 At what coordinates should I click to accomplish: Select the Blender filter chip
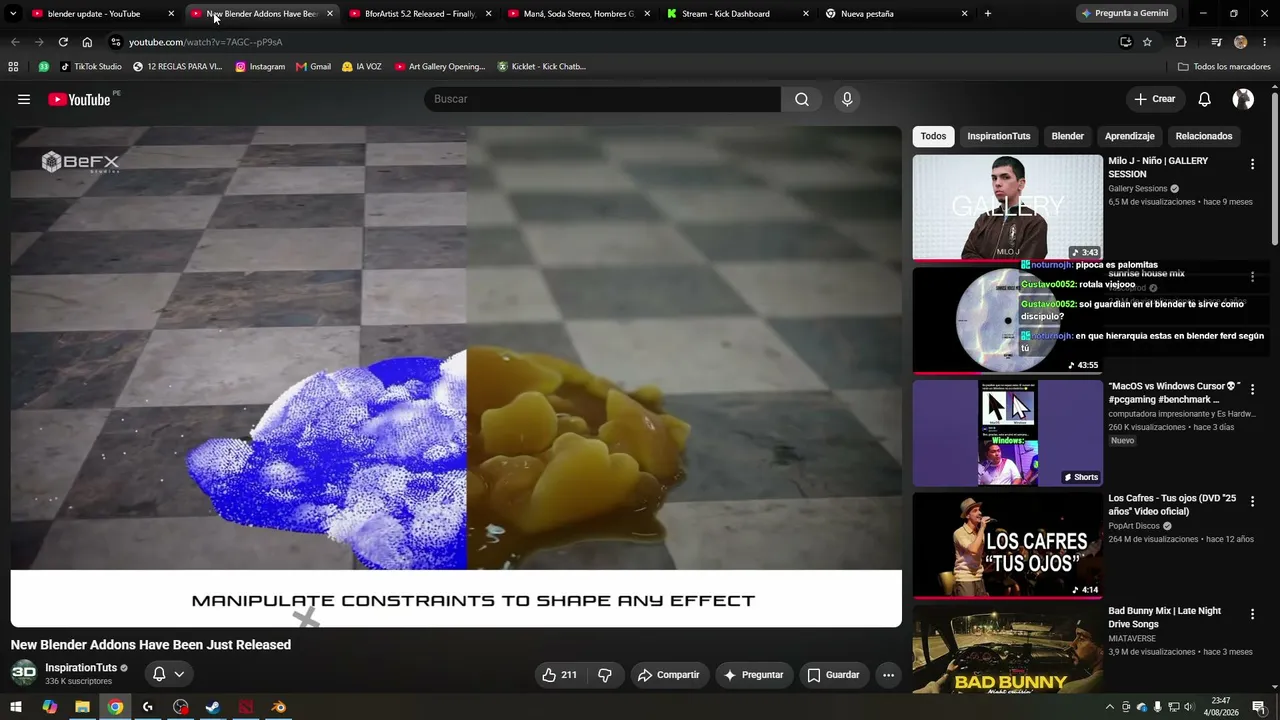(x=1067, y=136)
